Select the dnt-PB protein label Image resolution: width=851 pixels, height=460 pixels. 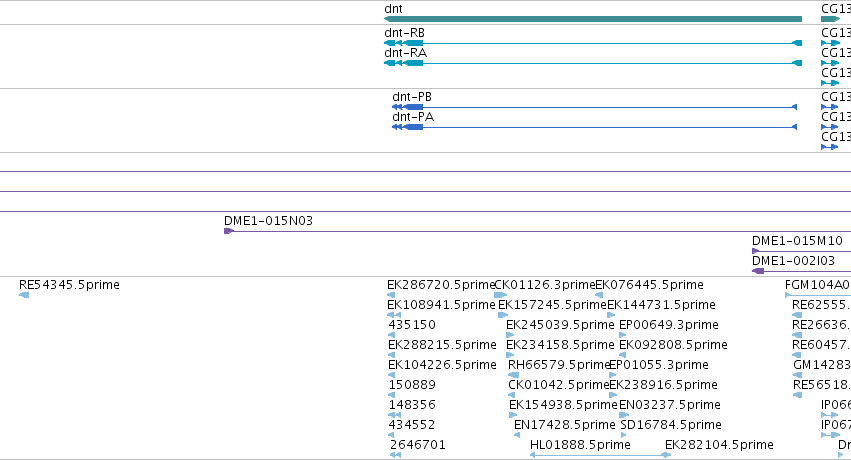coord(412,97)
